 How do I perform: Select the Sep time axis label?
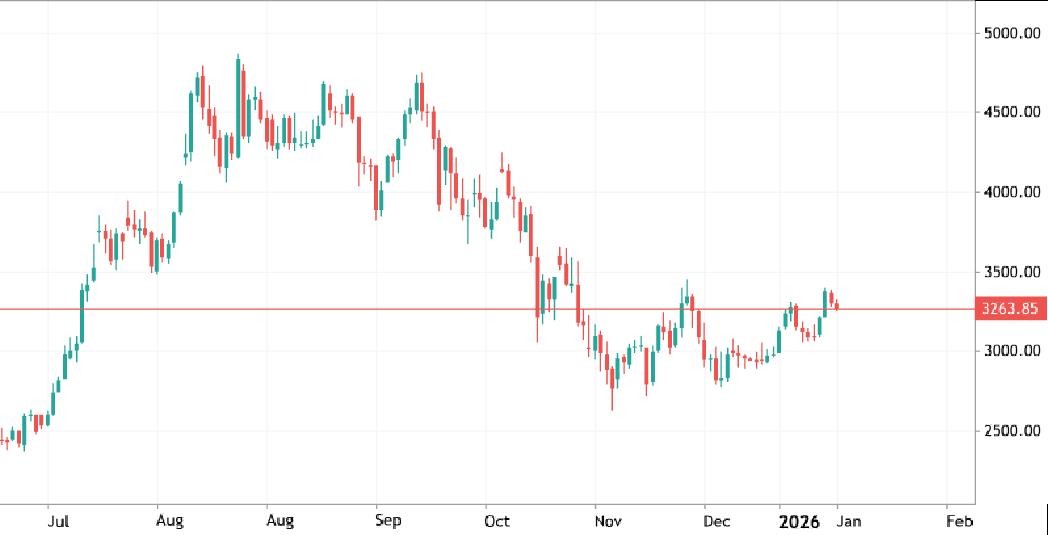389,521
